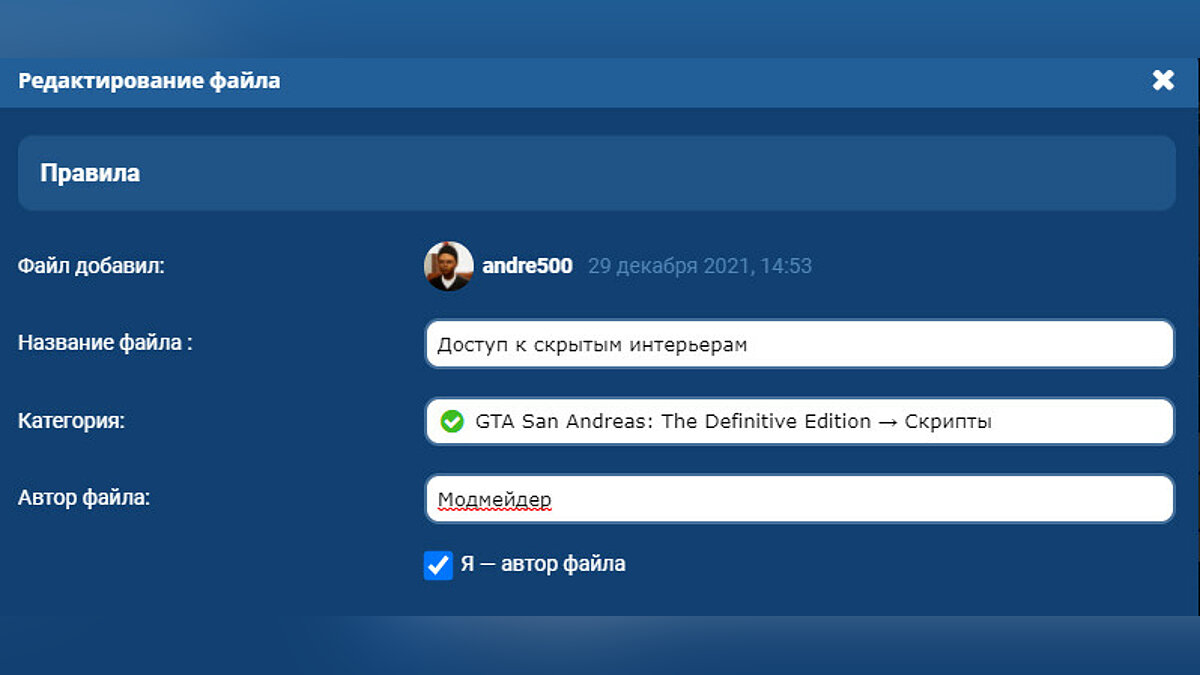Close the Редактирование файла dialog

click(x=1162, y=81)
